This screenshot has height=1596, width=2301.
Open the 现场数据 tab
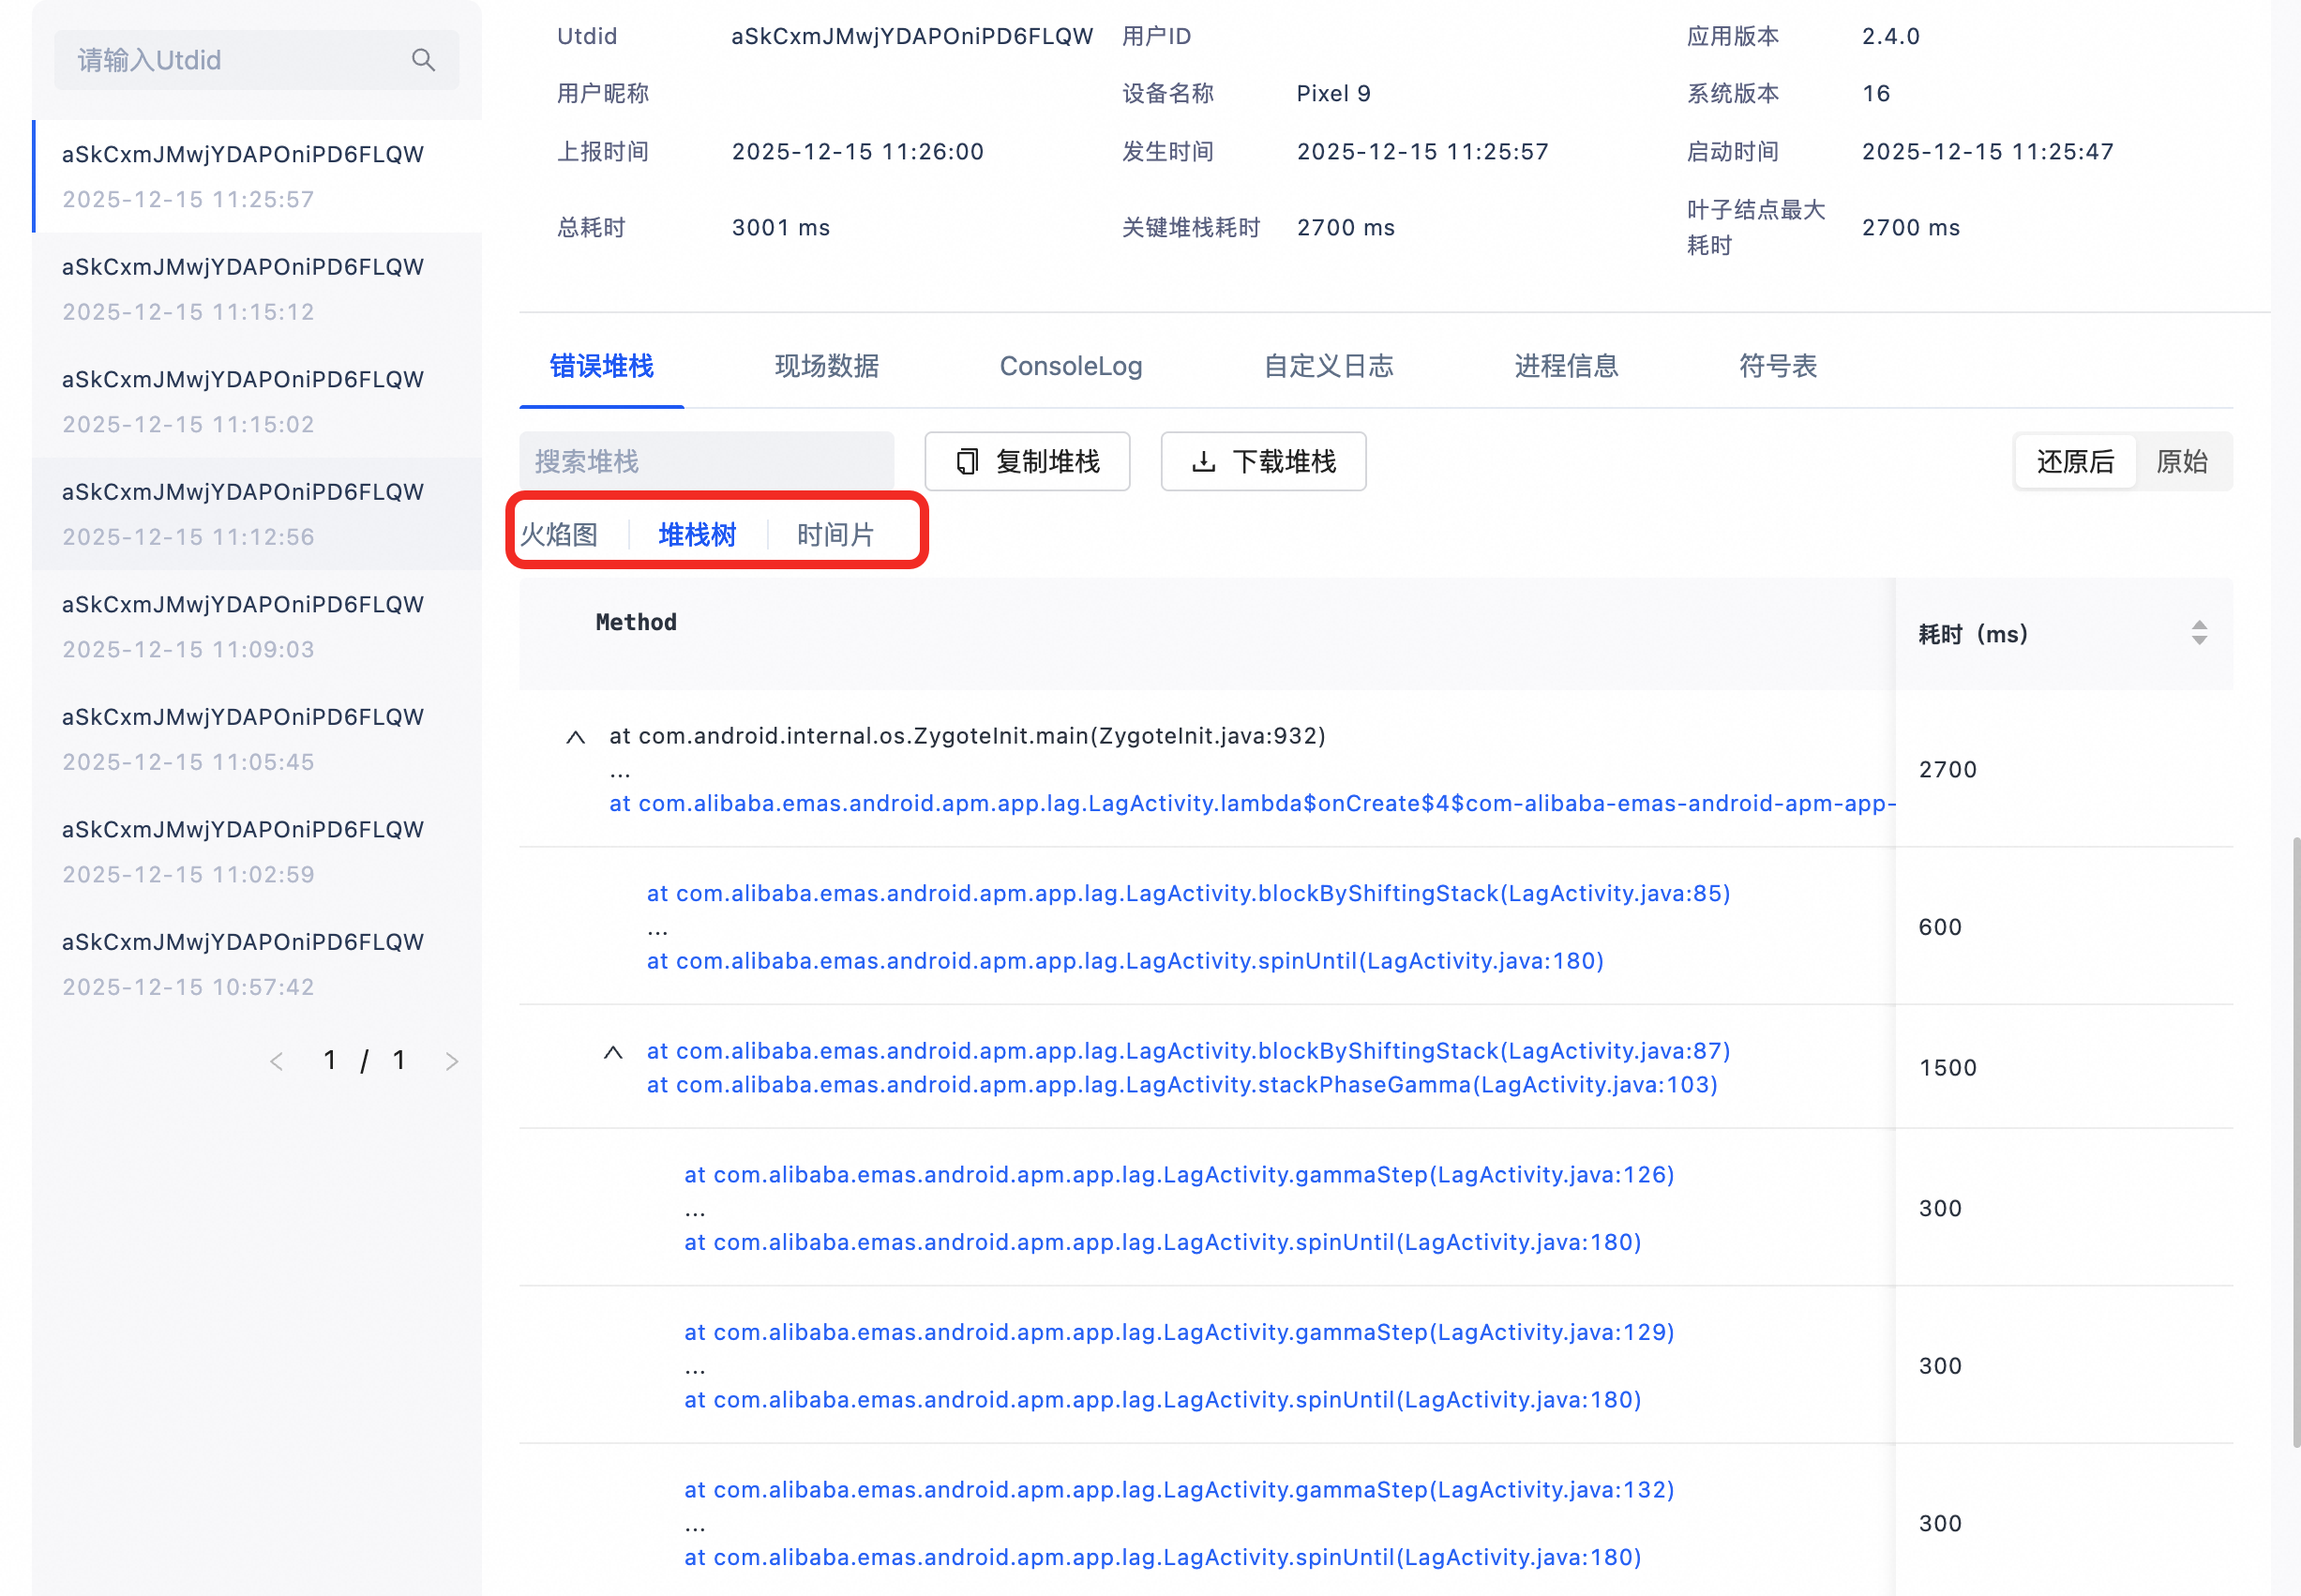[826, 366]
